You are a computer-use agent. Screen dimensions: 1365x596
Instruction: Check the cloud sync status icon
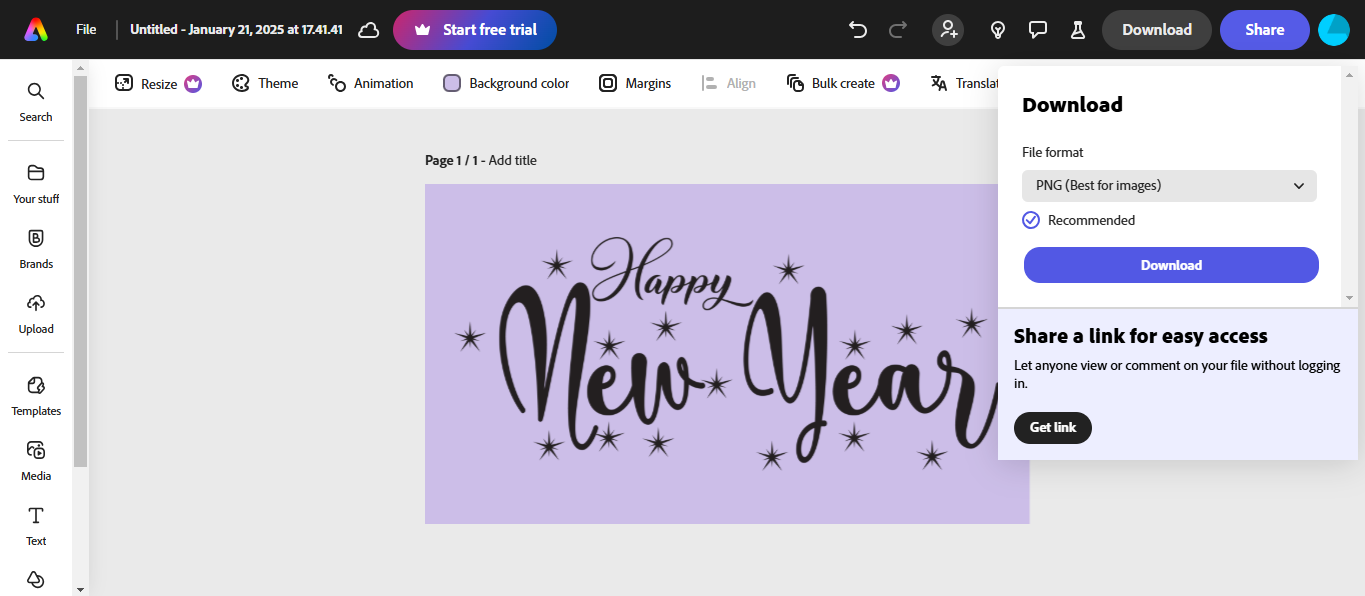pyautogui.click(x=369, y=30)
